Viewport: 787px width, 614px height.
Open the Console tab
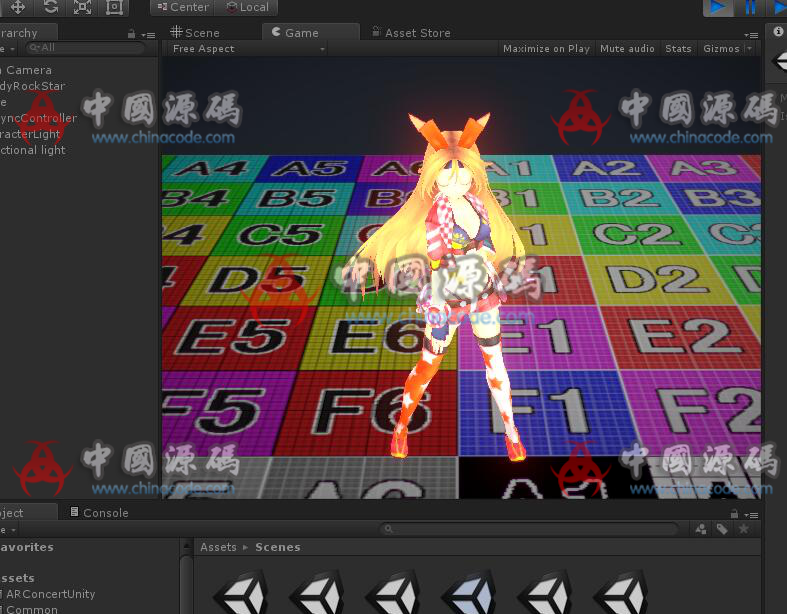click(x=99, y=513)
